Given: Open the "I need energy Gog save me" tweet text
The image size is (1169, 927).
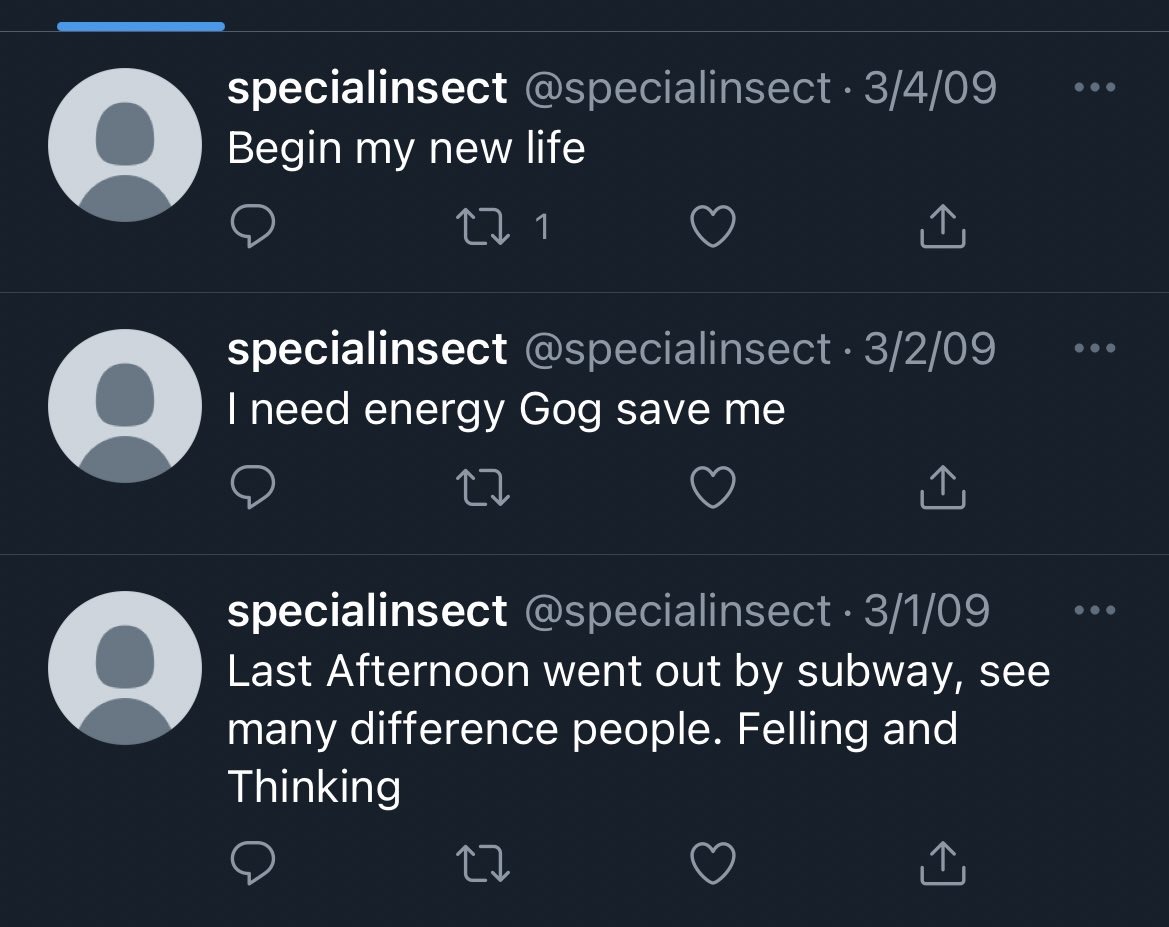Looking at the screenshot, I should (506, 410).
